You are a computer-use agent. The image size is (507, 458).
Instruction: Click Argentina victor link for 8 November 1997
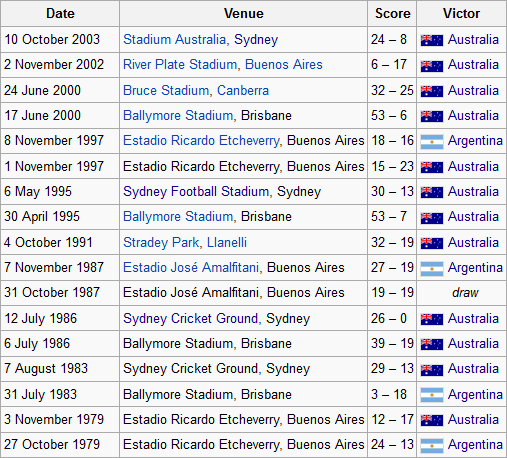coord(475,141)
